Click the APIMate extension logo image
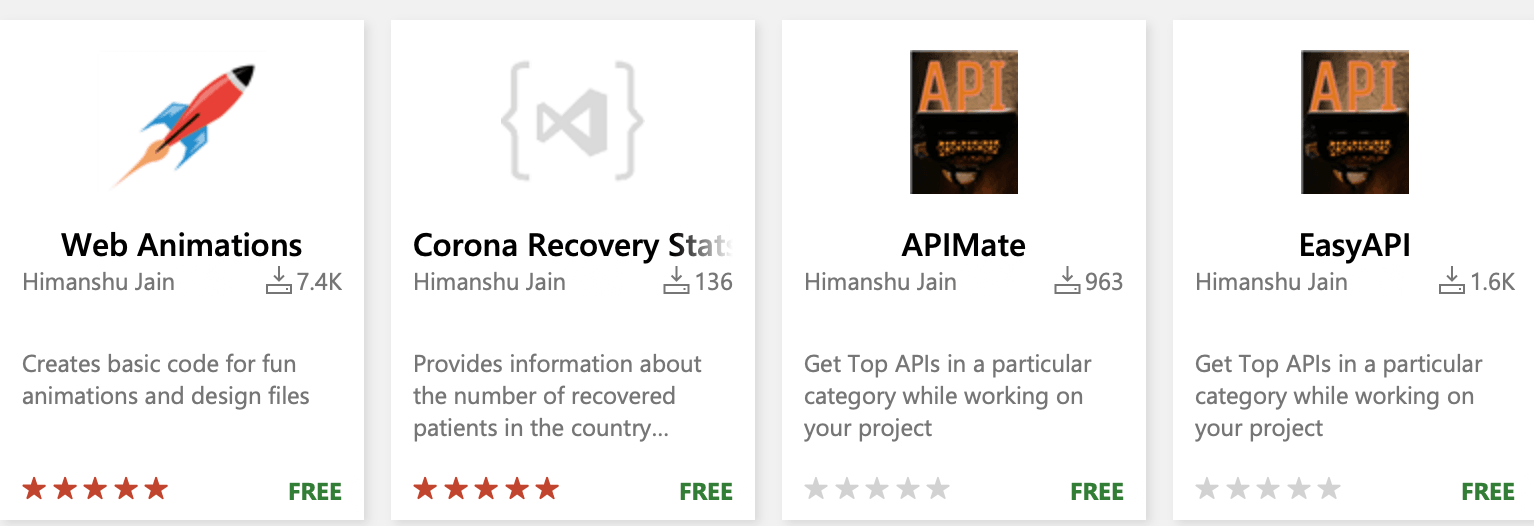 [x=964, y=122]
